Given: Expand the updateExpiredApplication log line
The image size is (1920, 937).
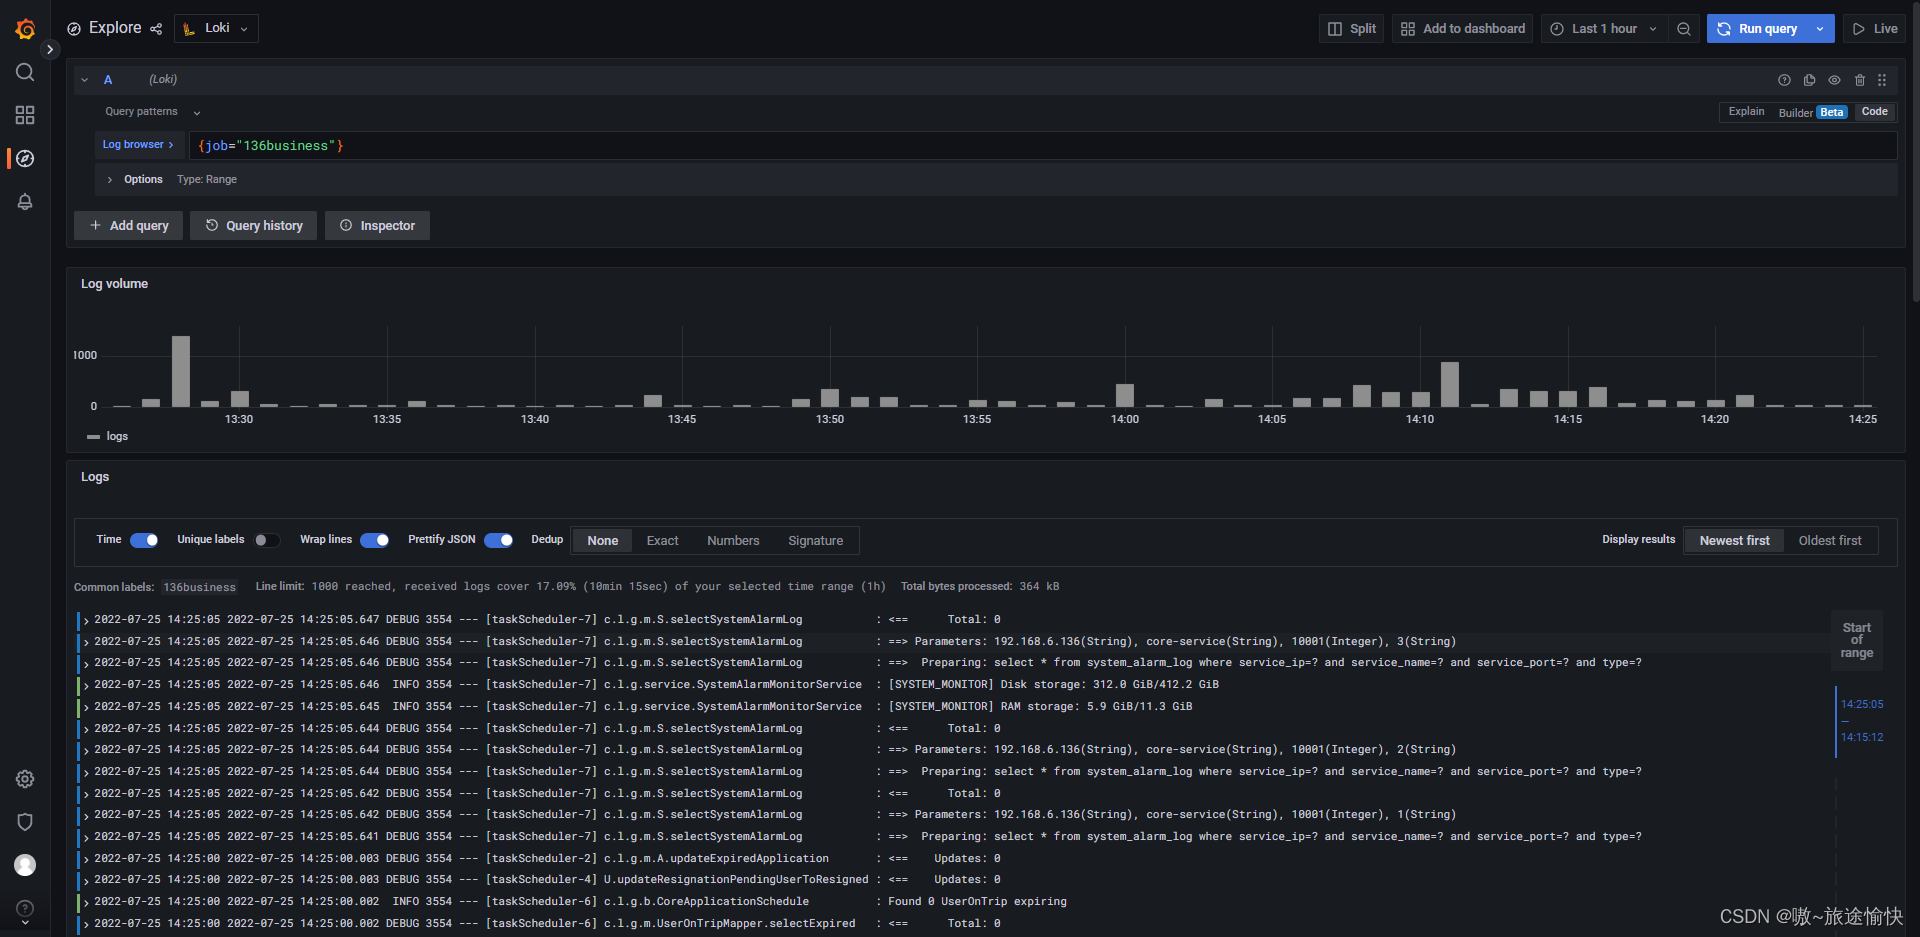Looking at the screenshot, I should tap(86, 860).
